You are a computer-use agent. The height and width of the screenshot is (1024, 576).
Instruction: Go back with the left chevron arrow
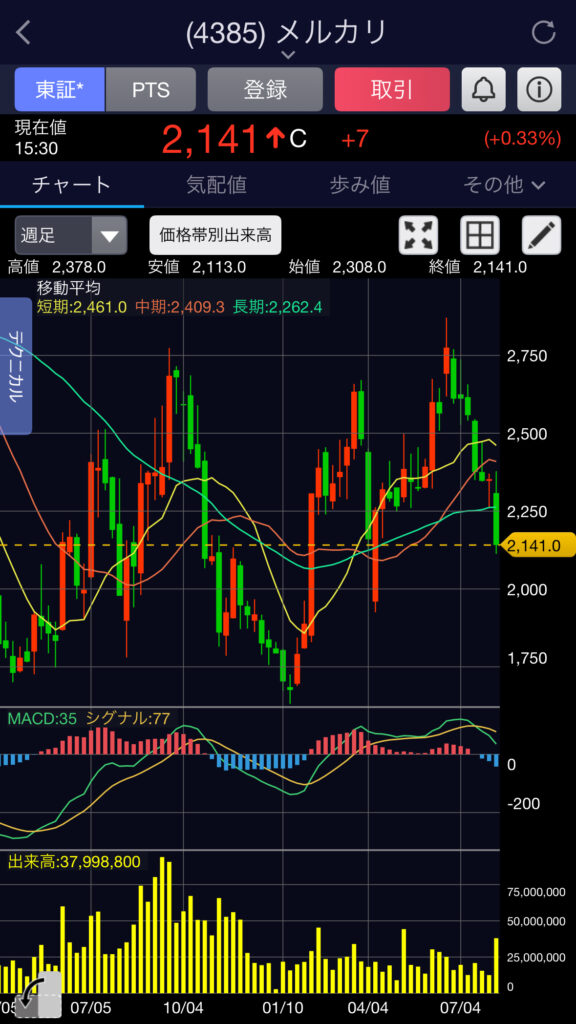point(24,33)
